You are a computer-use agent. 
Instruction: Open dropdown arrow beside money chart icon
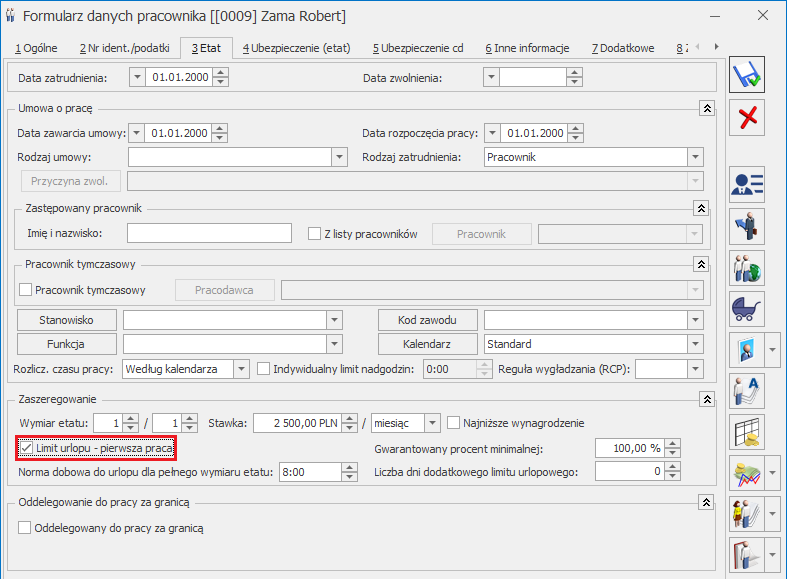(x=772, y=473)
